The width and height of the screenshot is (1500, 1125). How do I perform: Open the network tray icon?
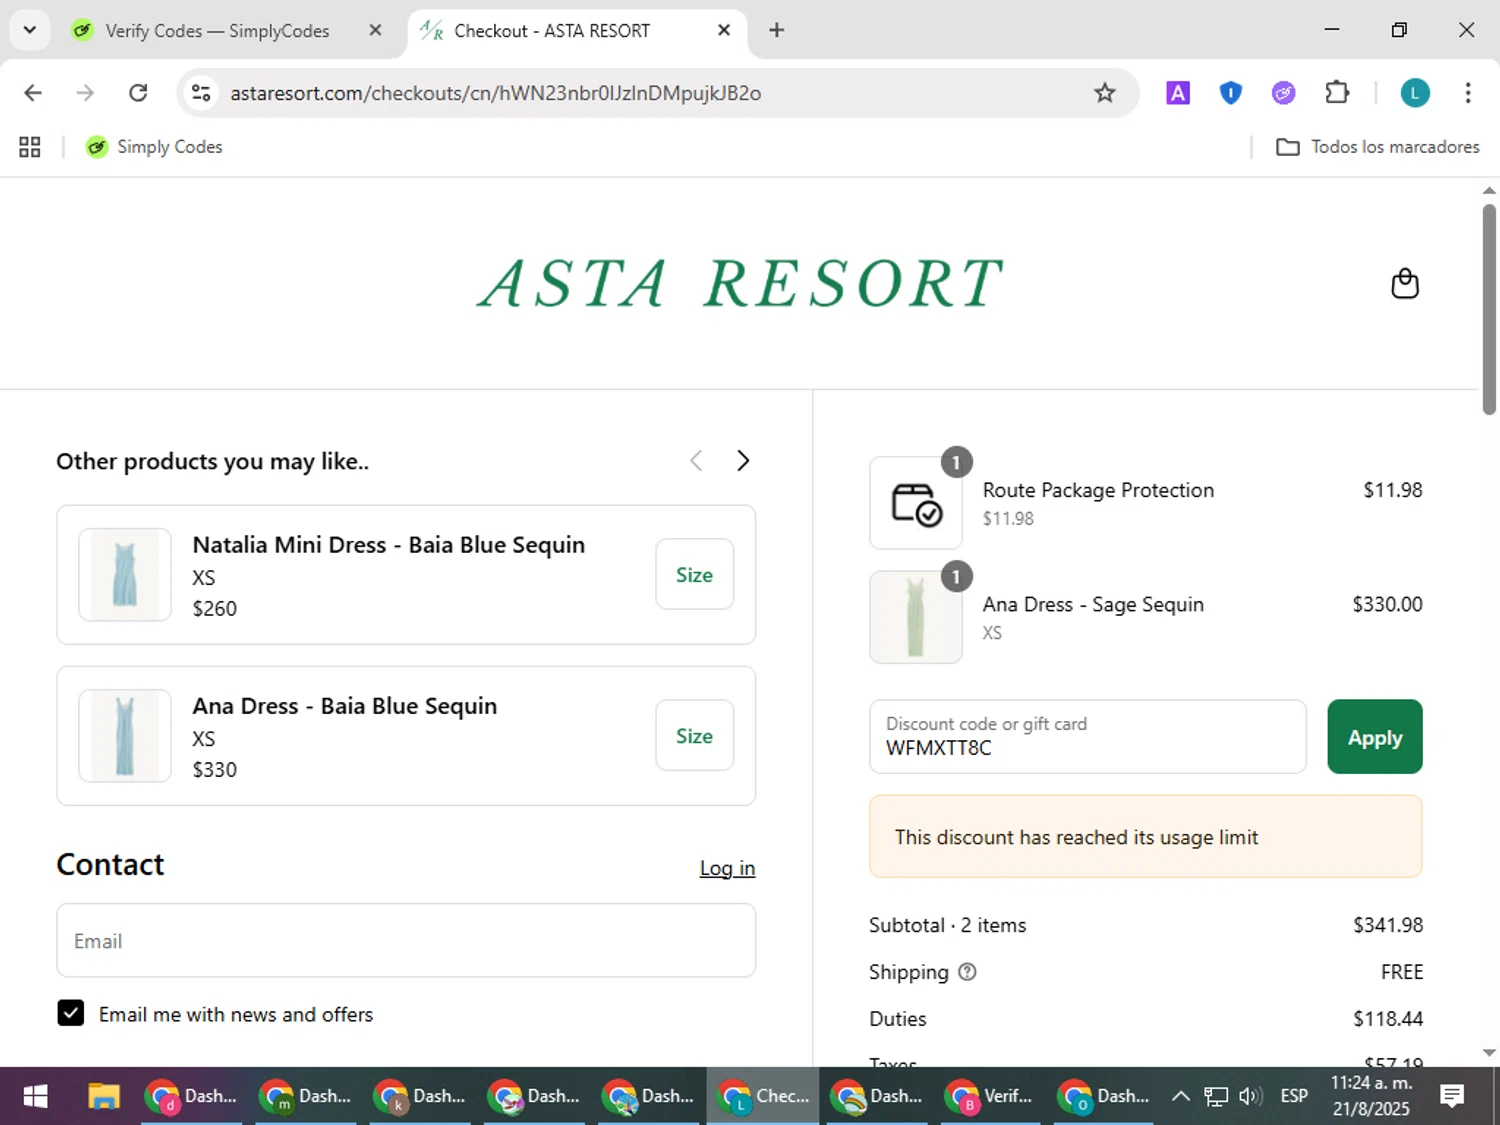[x=1215, y=1096]
